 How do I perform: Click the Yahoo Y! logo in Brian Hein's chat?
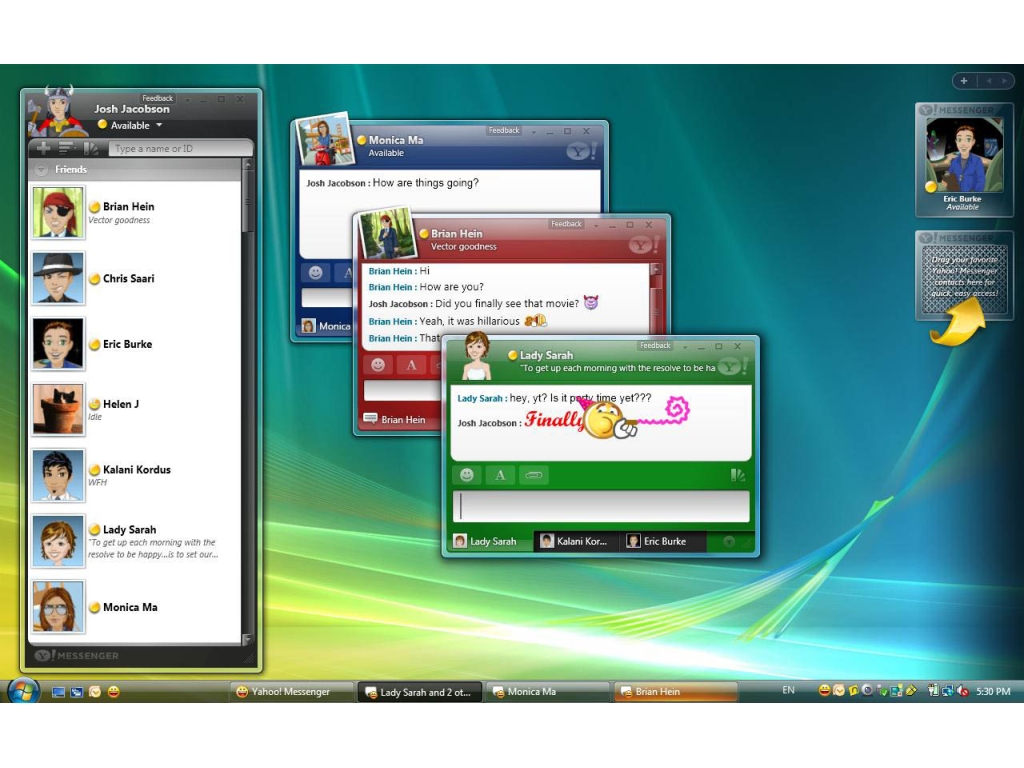tap(643, 246)
